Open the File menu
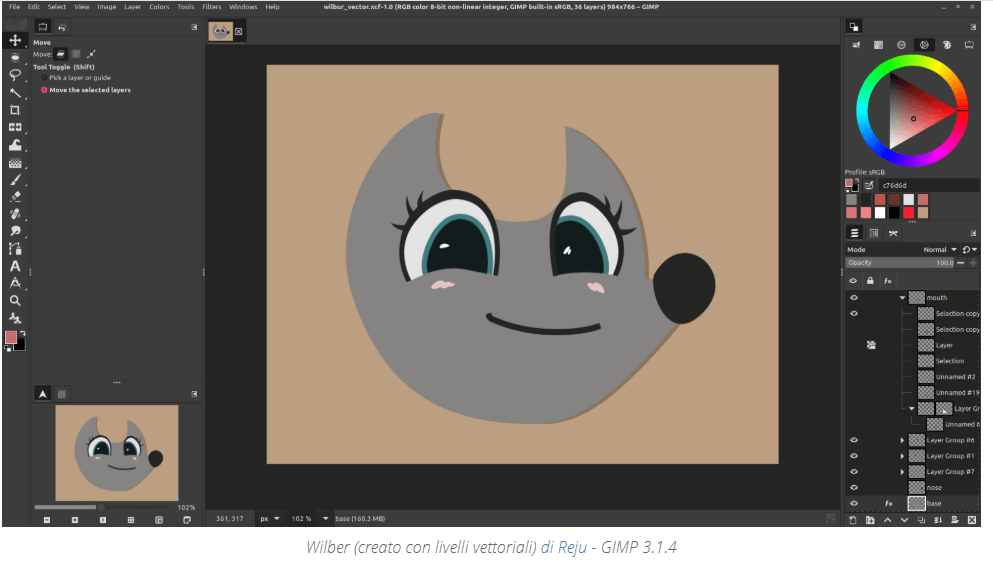Image resolution: width=993 pixels, height=567 pixels. point(15,7)
